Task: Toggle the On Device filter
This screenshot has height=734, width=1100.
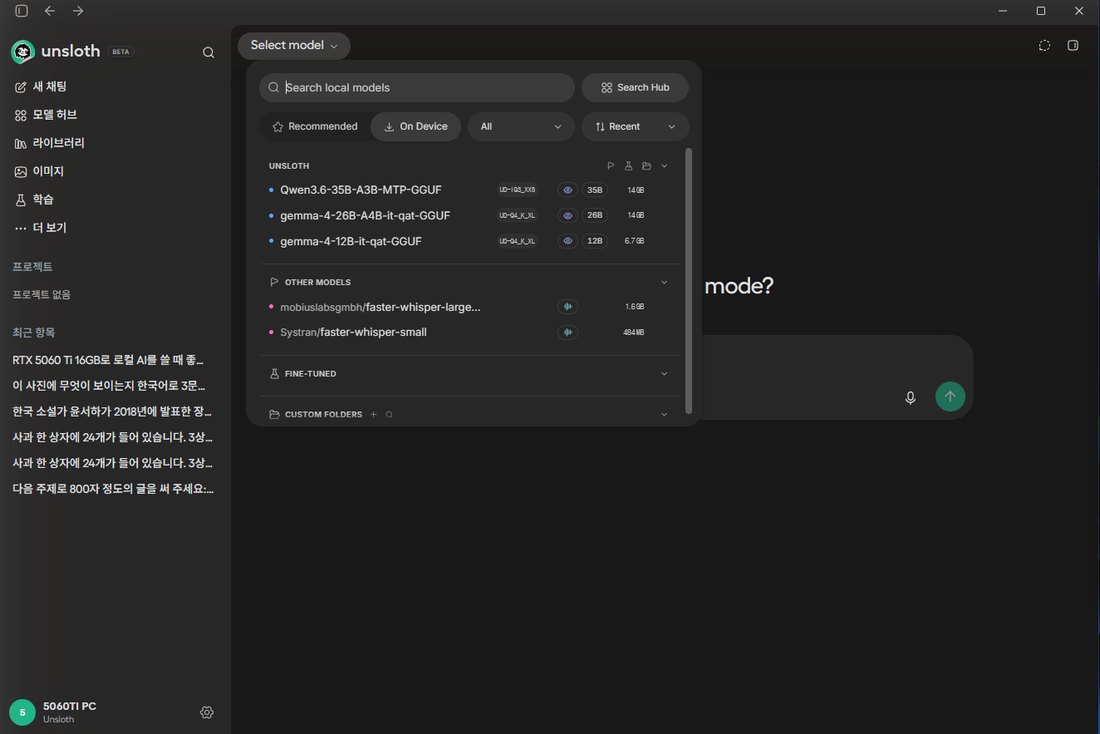Action: tap(416, 126)
